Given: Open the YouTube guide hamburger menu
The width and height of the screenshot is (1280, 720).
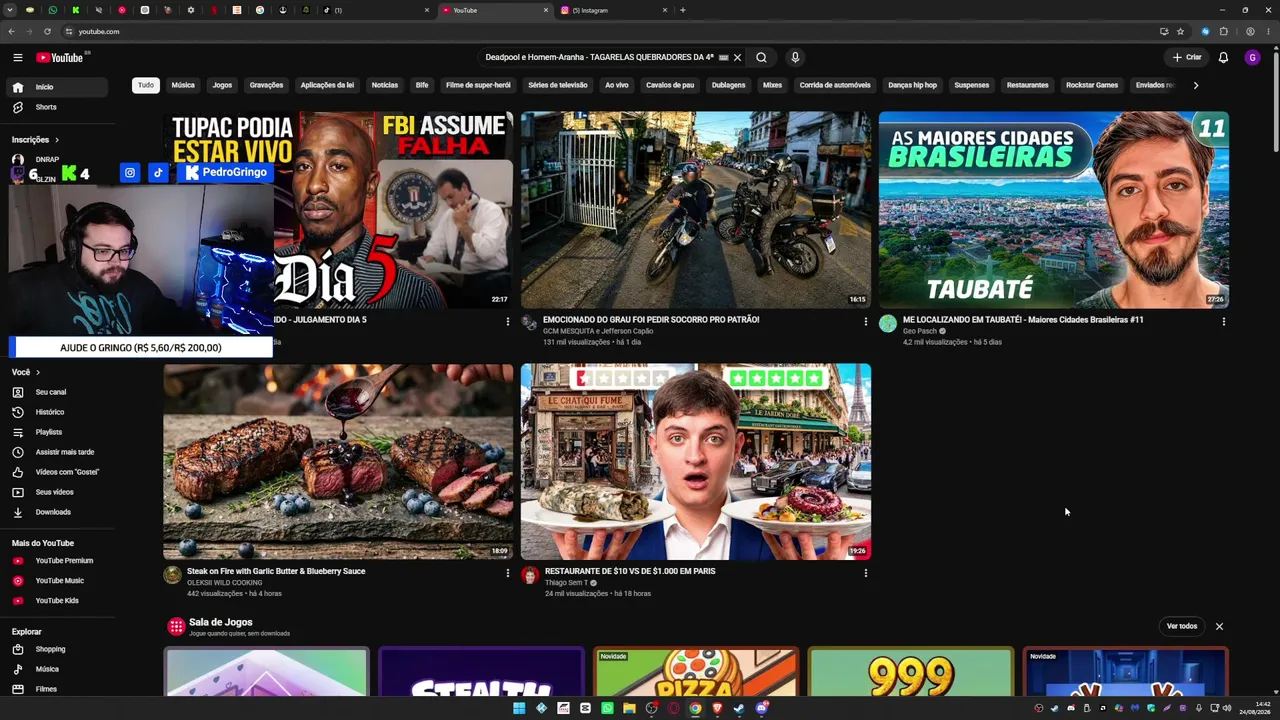Looking at the screenshot, I should click(17, 58).
